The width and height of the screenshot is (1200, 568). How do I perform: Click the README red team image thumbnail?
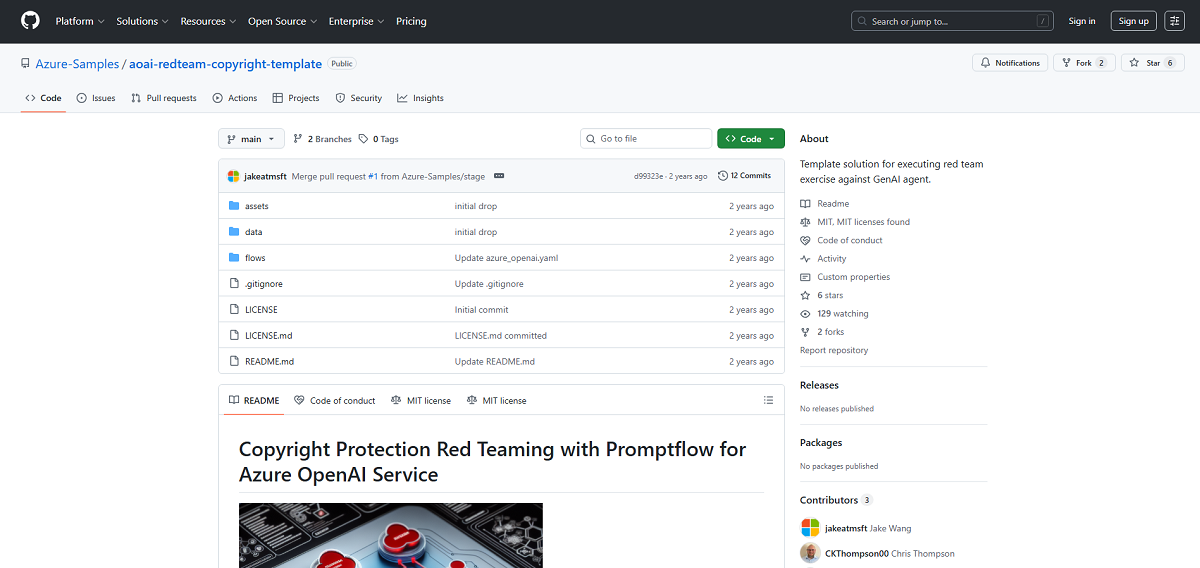391,535
